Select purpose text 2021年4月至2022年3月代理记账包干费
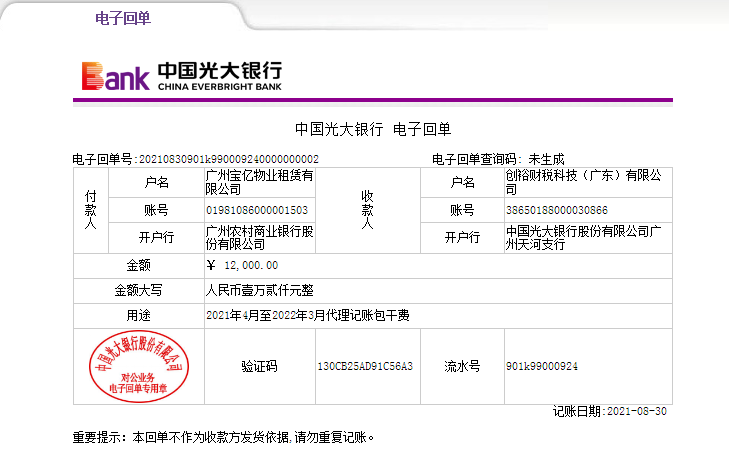Image resolution: width=729 pixels, height=465 pixels. click(308, 316)
